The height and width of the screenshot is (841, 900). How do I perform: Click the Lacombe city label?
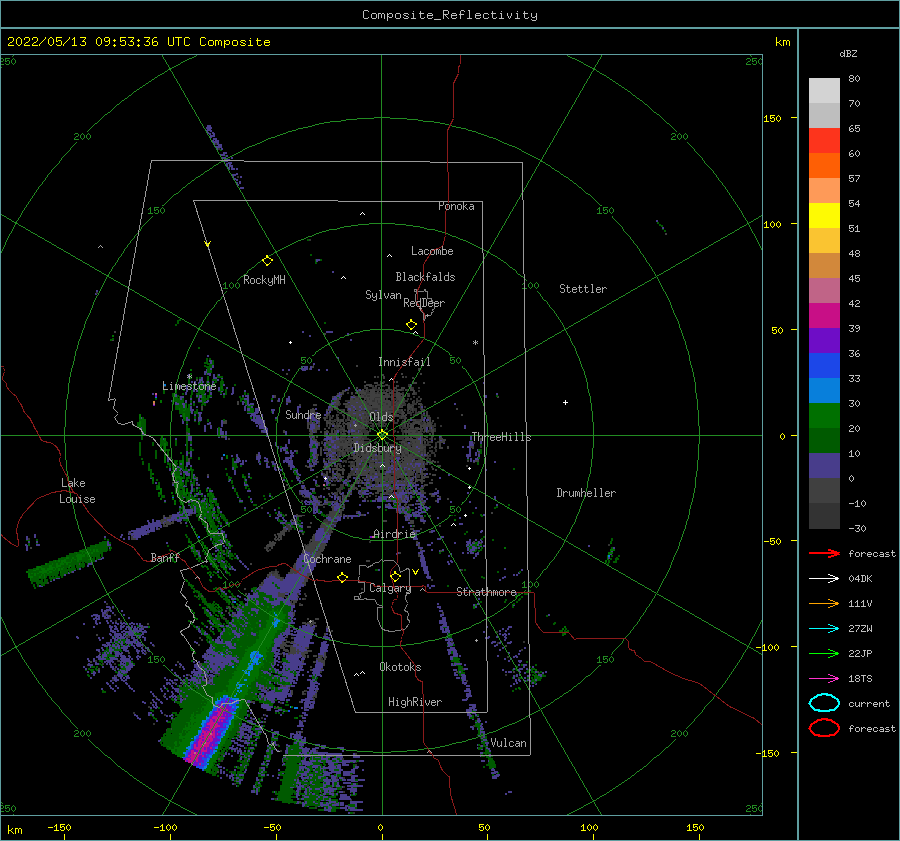[x=432, y=251]
